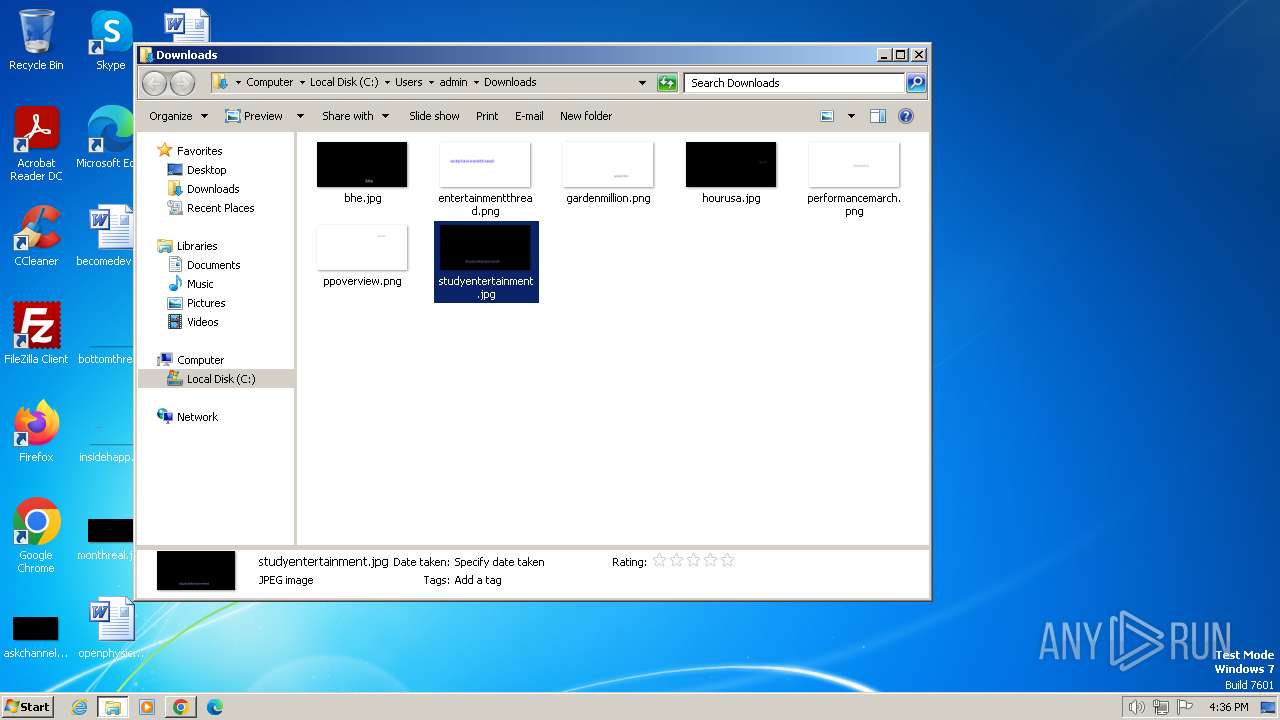The image size is (1280, 720).
Task: Select Libraries in navigation pane
Action: pyautogui.click(x=197, y=246)
